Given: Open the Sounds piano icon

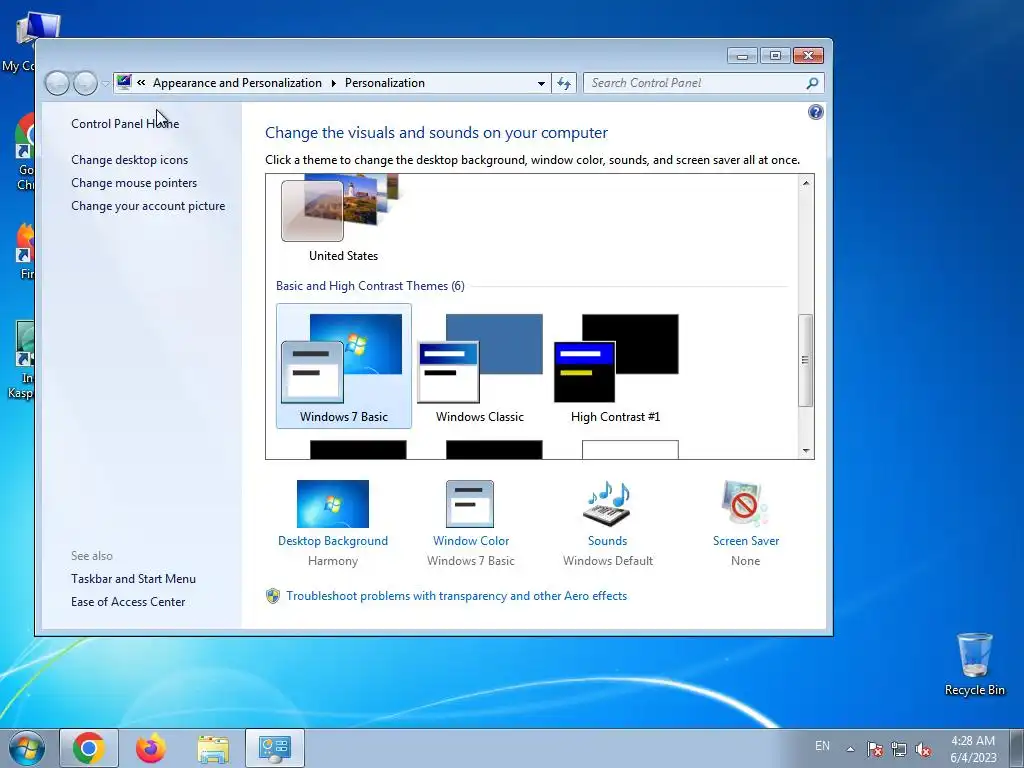Looking at the screenshot, I should (607, 504).
